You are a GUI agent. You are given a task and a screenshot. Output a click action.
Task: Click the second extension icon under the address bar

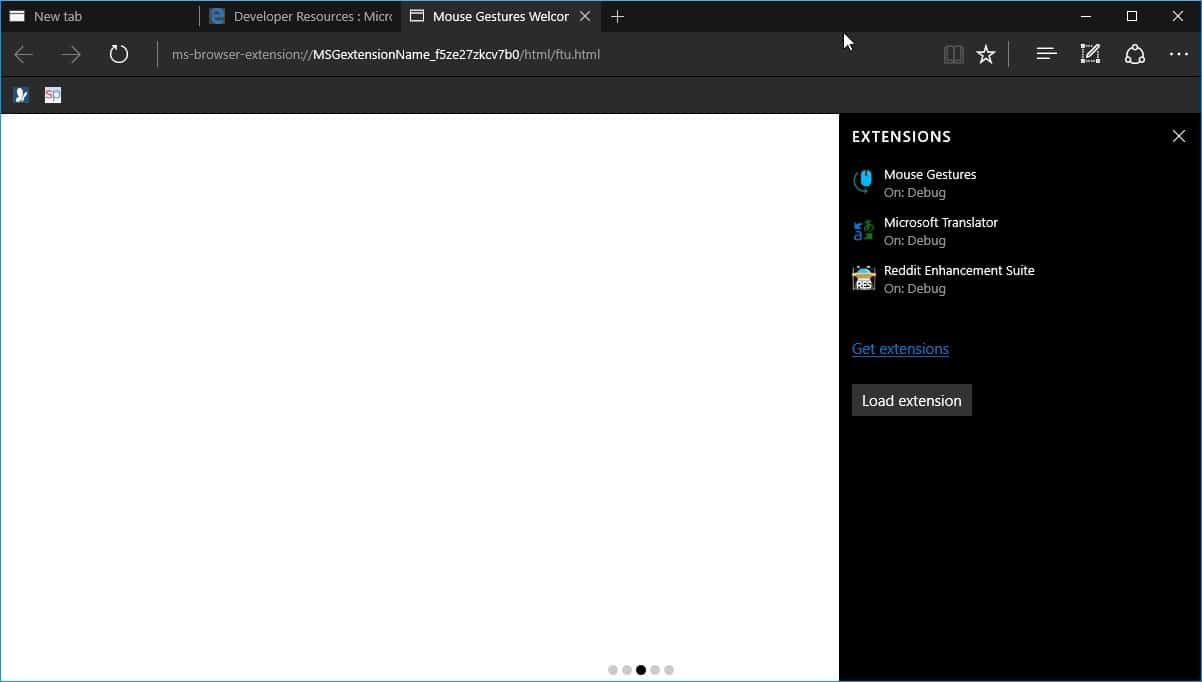(52, 94)
